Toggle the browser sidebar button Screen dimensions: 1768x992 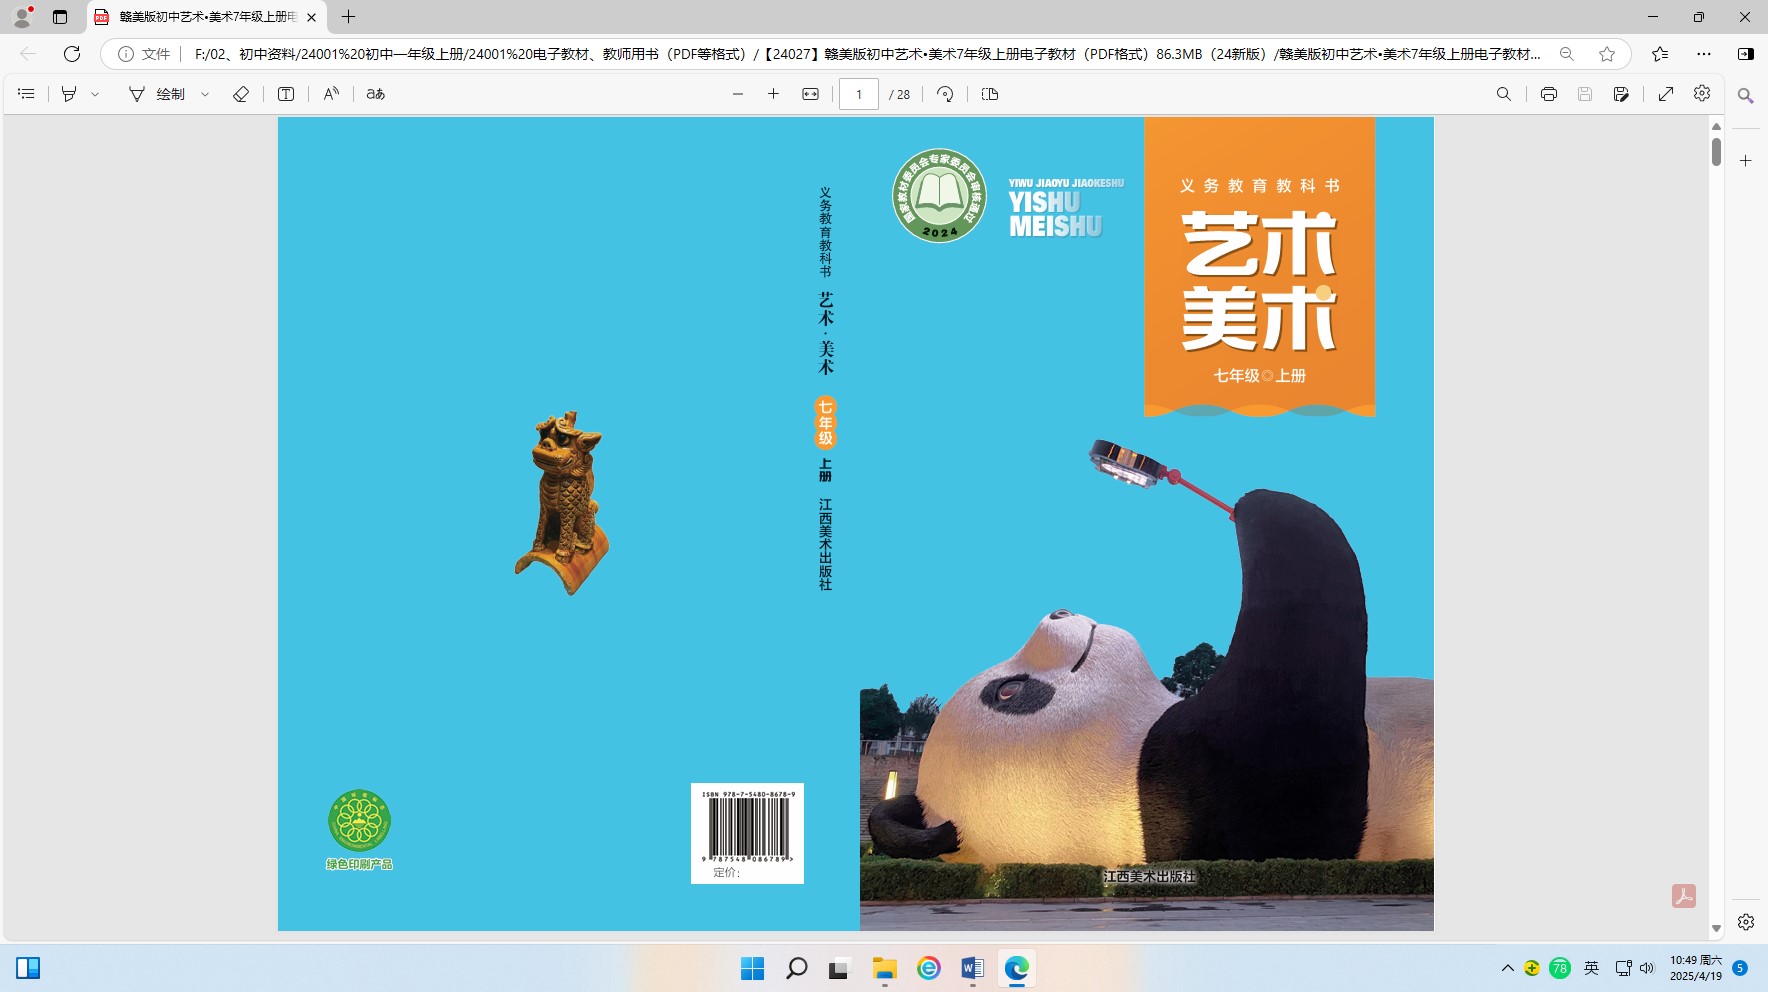click(x=1746, y=54)
